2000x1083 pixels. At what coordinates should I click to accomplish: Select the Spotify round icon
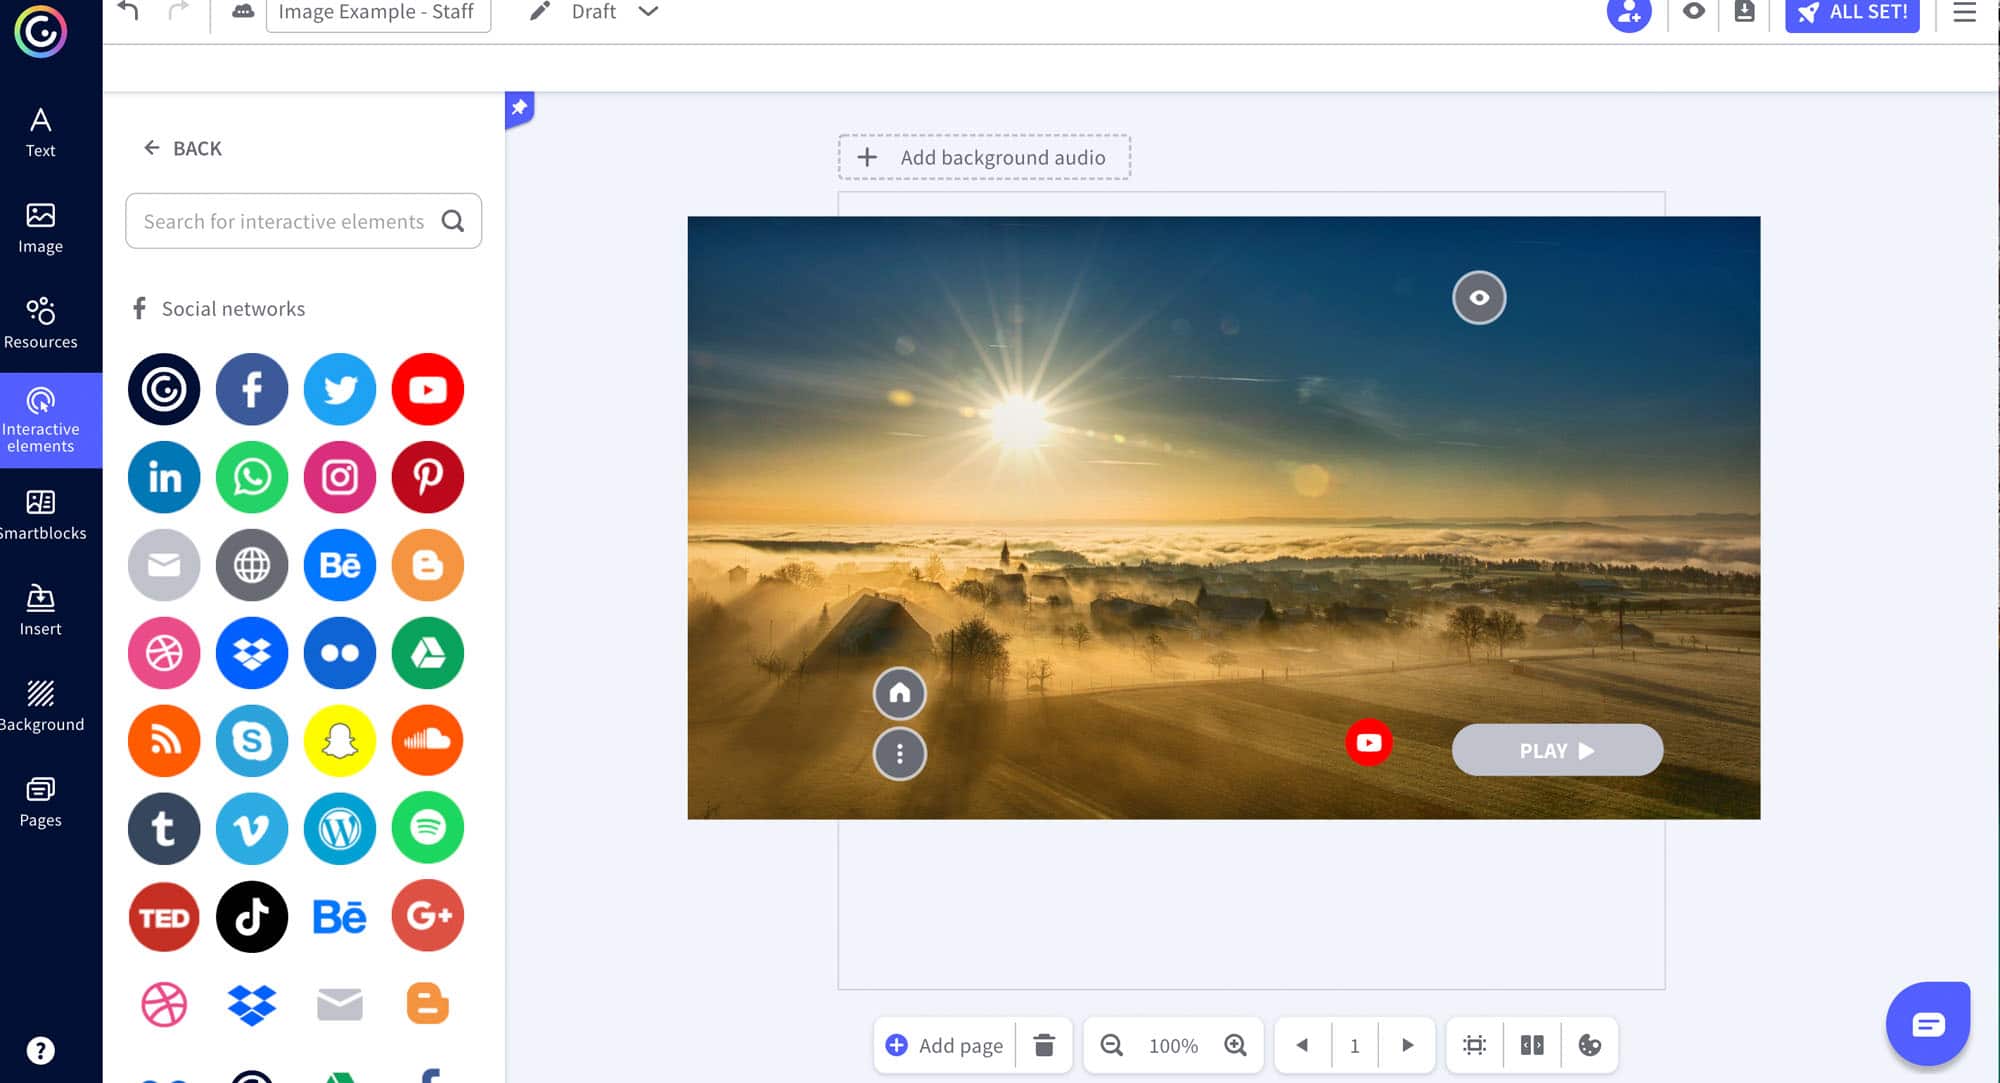428,829
